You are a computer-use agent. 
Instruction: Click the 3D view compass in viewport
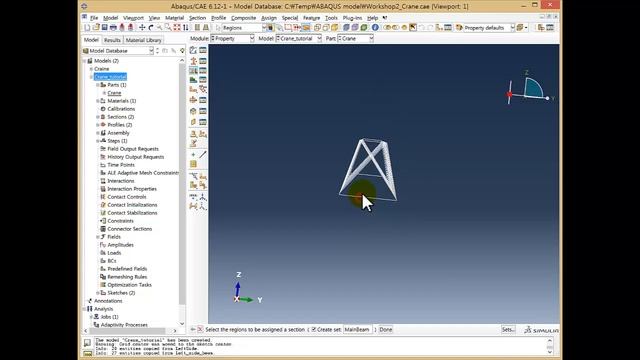pyautogui.click(x=529, y=89)
